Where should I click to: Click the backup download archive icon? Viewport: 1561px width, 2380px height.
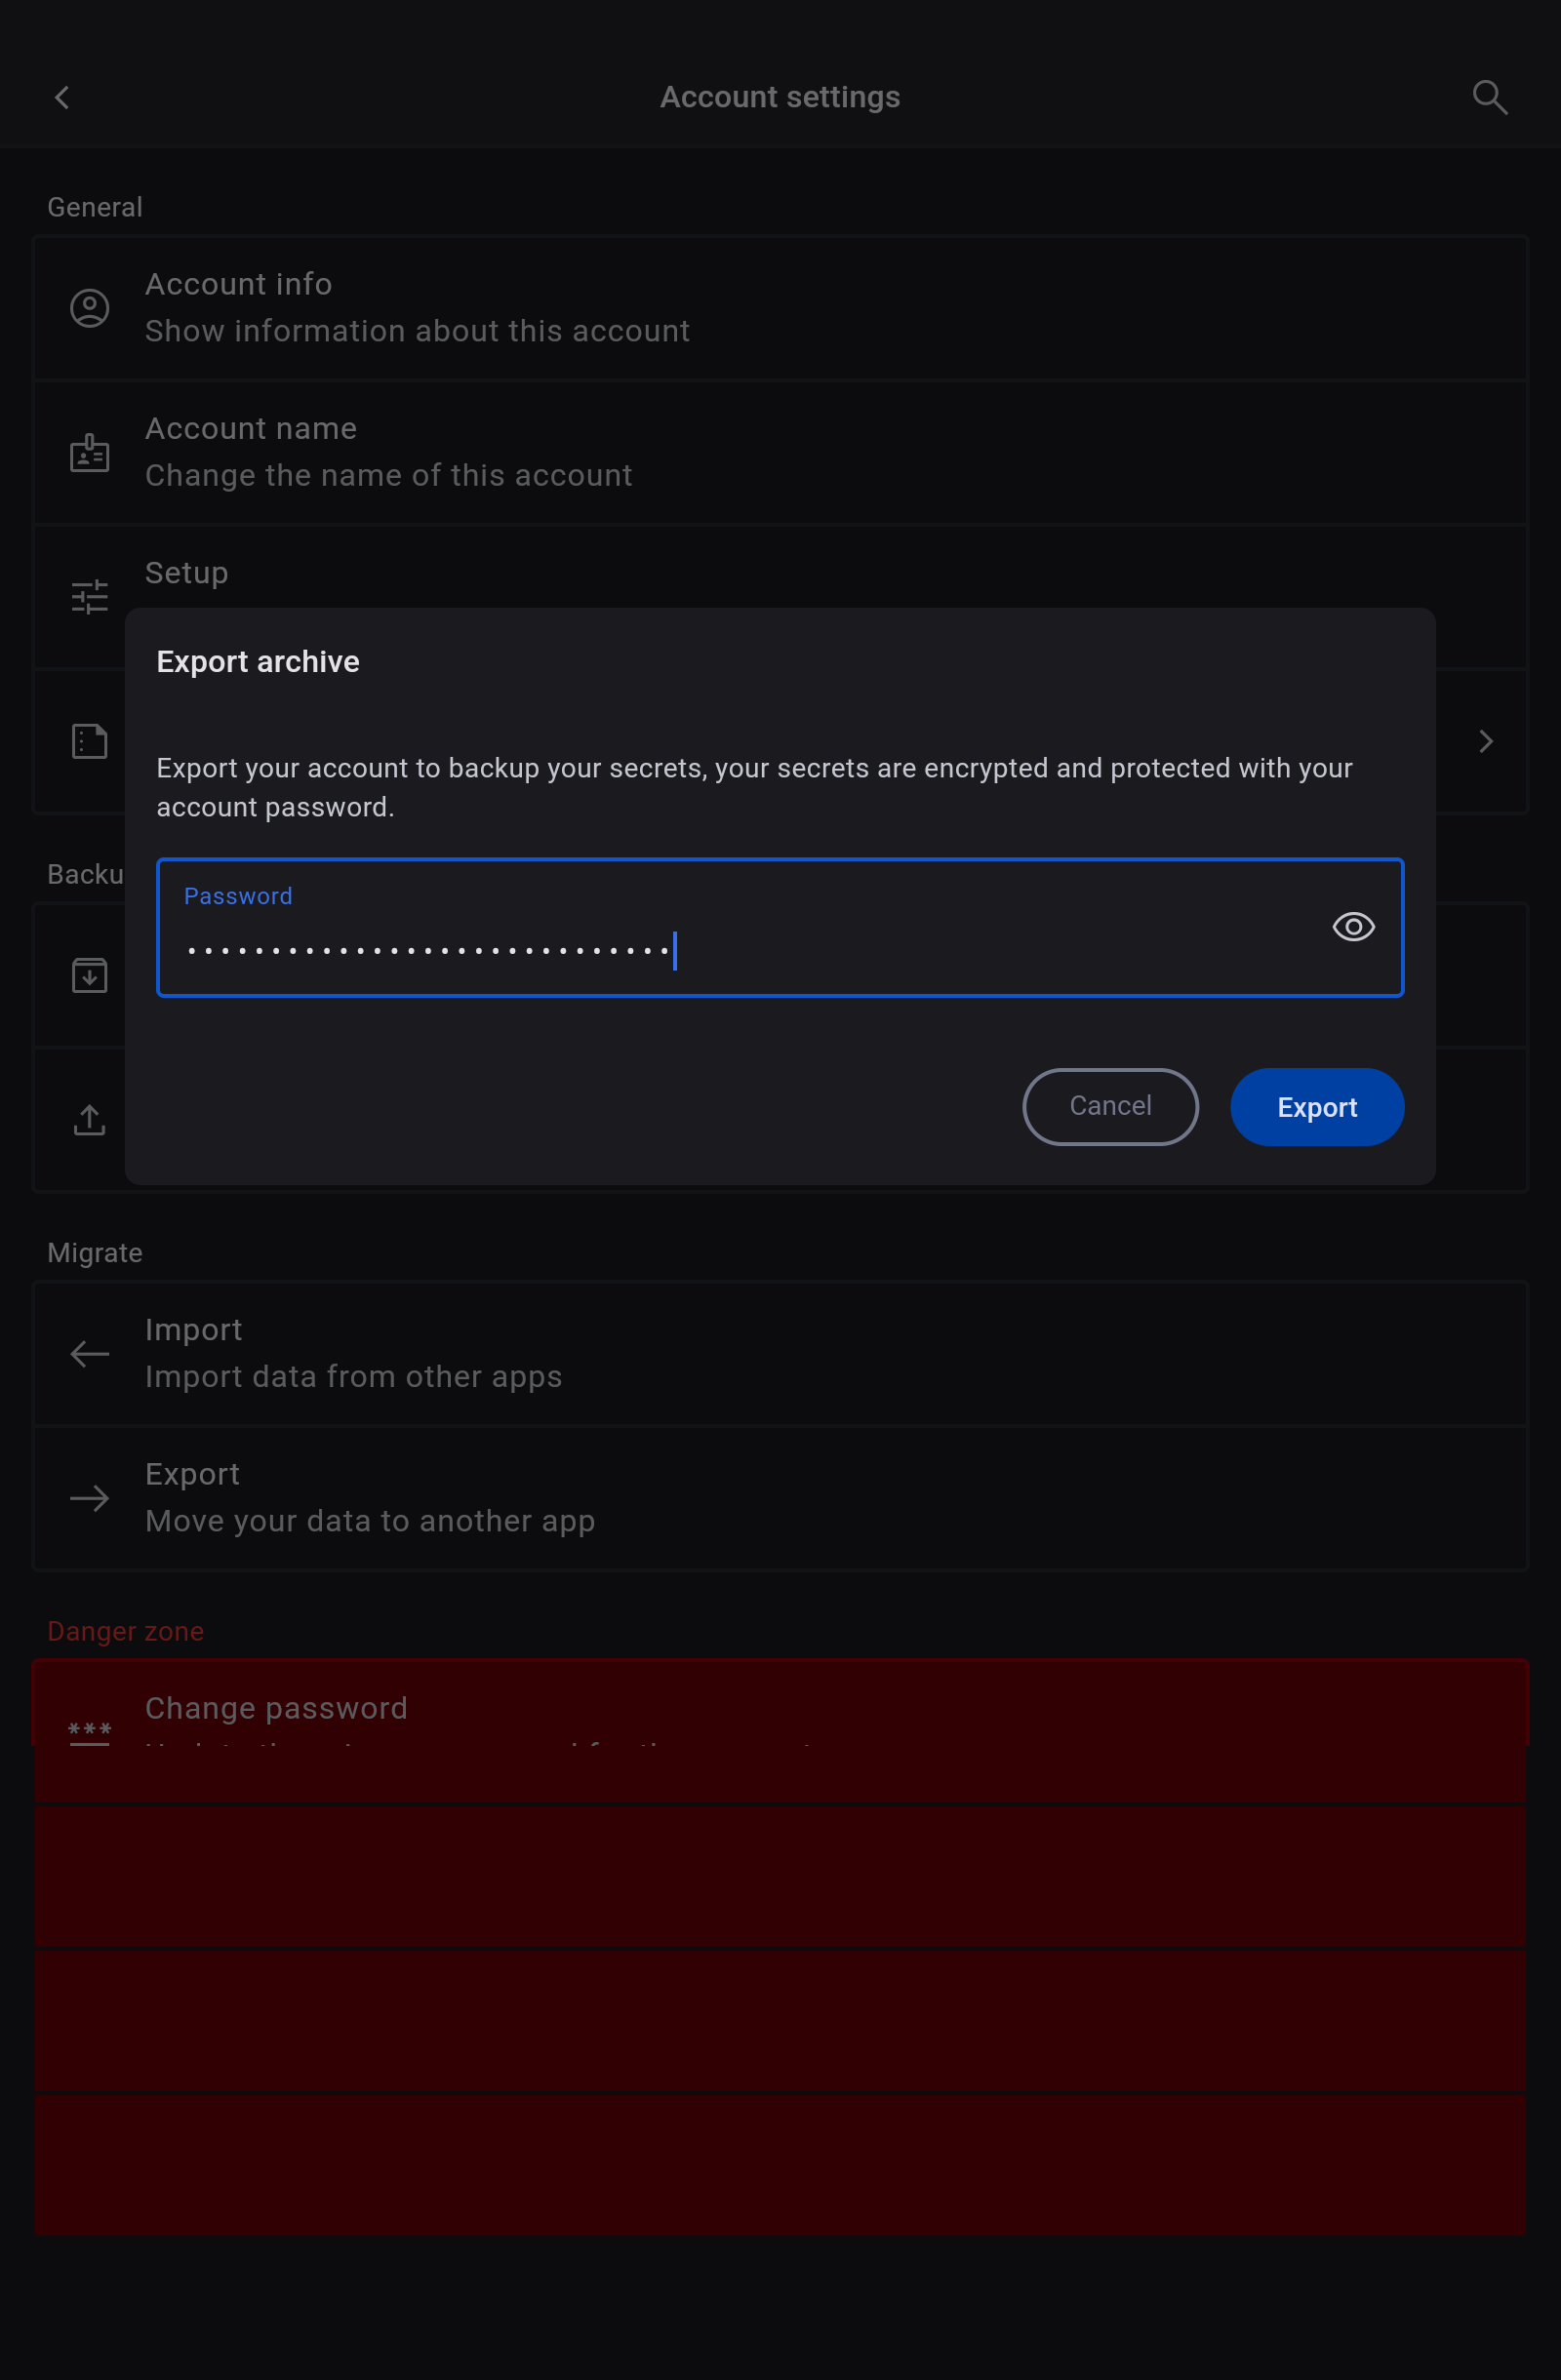90,975
